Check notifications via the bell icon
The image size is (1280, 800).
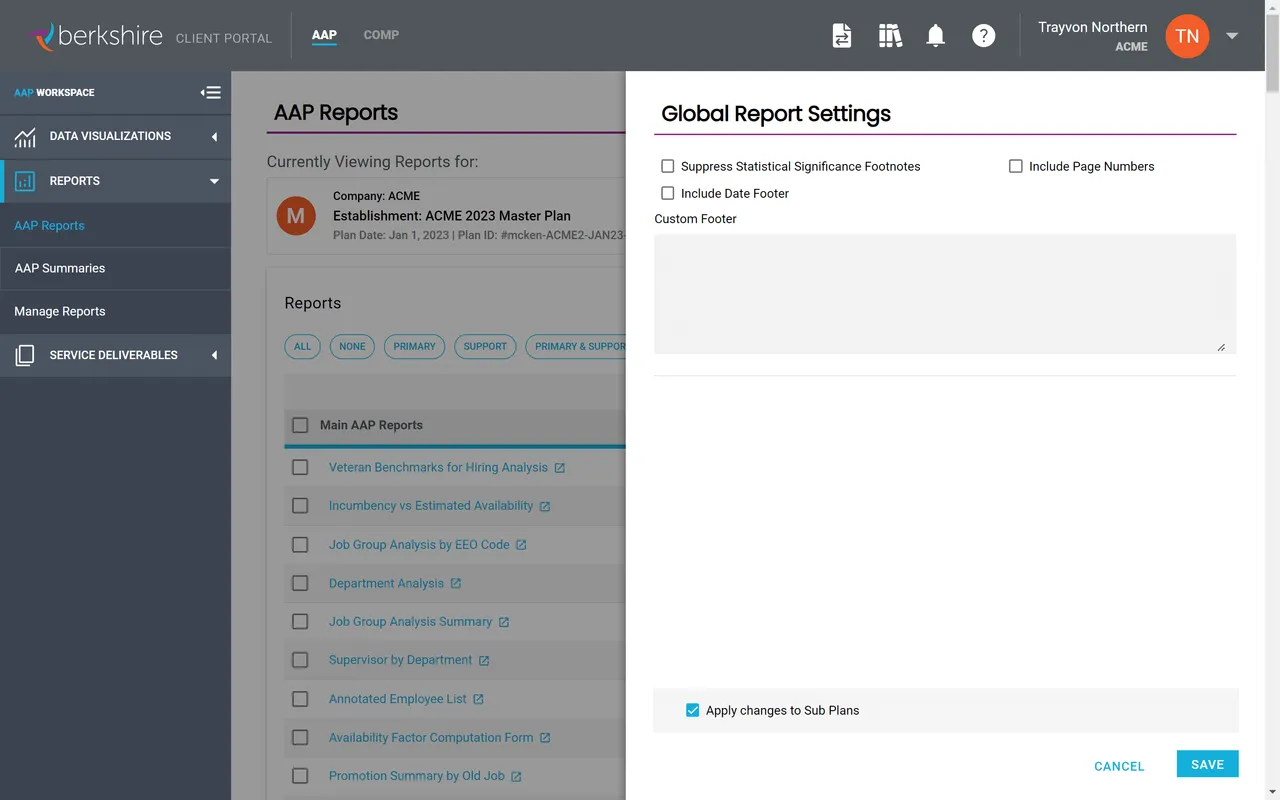[935, 35]
